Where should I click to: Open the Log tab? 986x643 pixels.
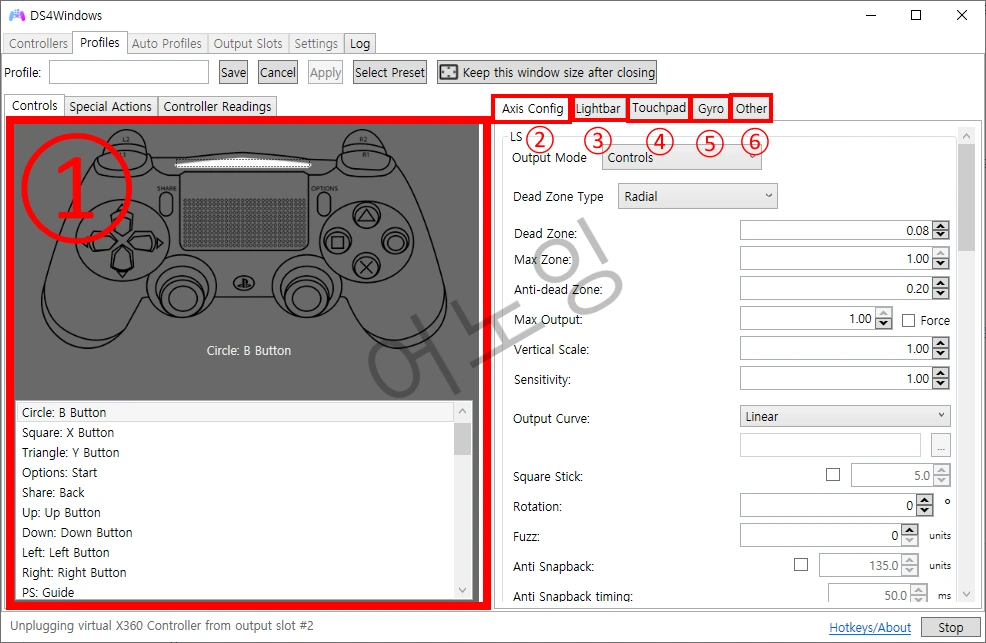click(360, 43)
